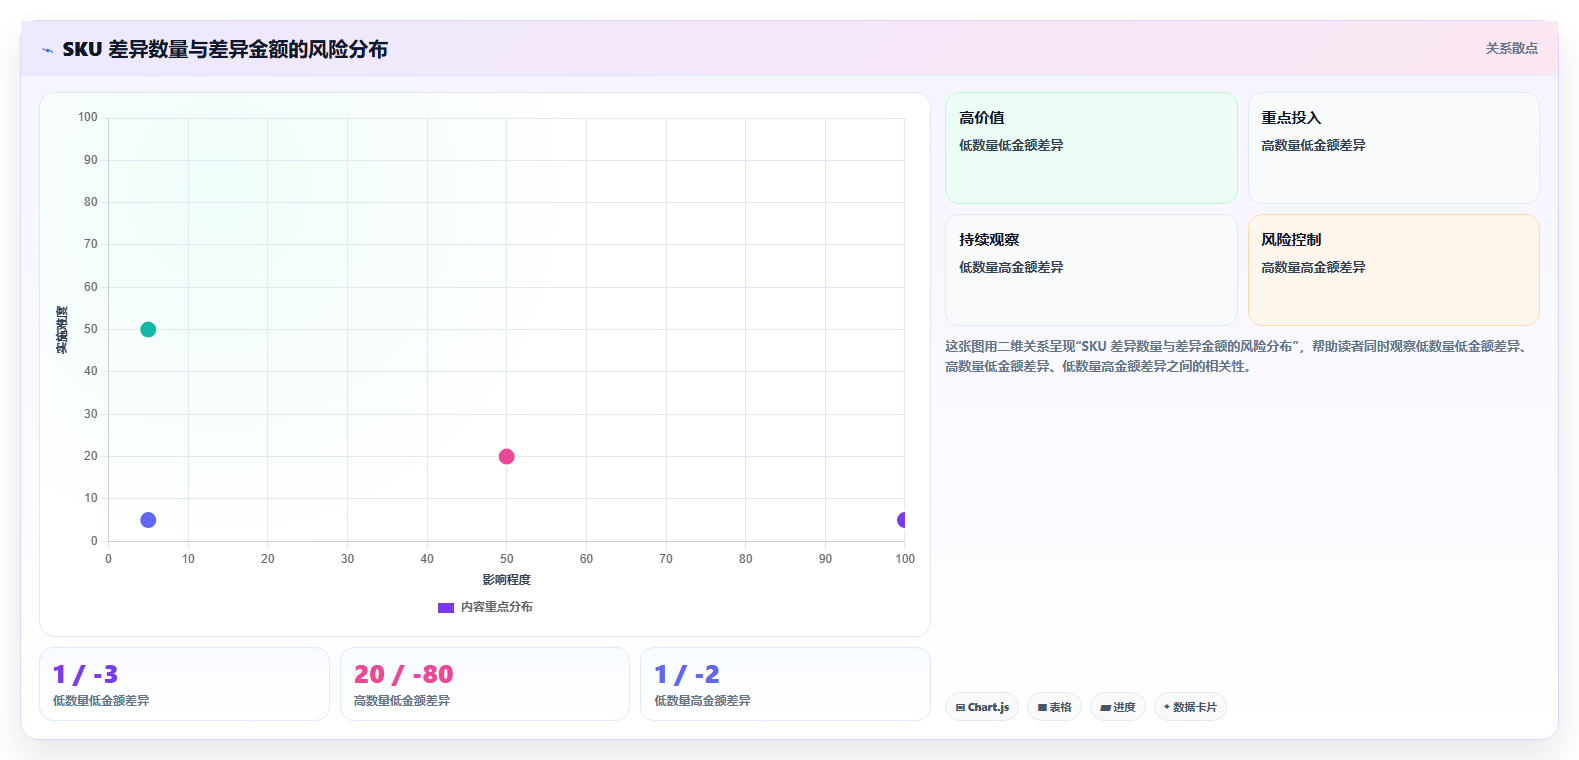1579x760 pixels.
Task: Click the SKU 差异数量与差异金额的风险分布 heading
Action: pos(225,49)
